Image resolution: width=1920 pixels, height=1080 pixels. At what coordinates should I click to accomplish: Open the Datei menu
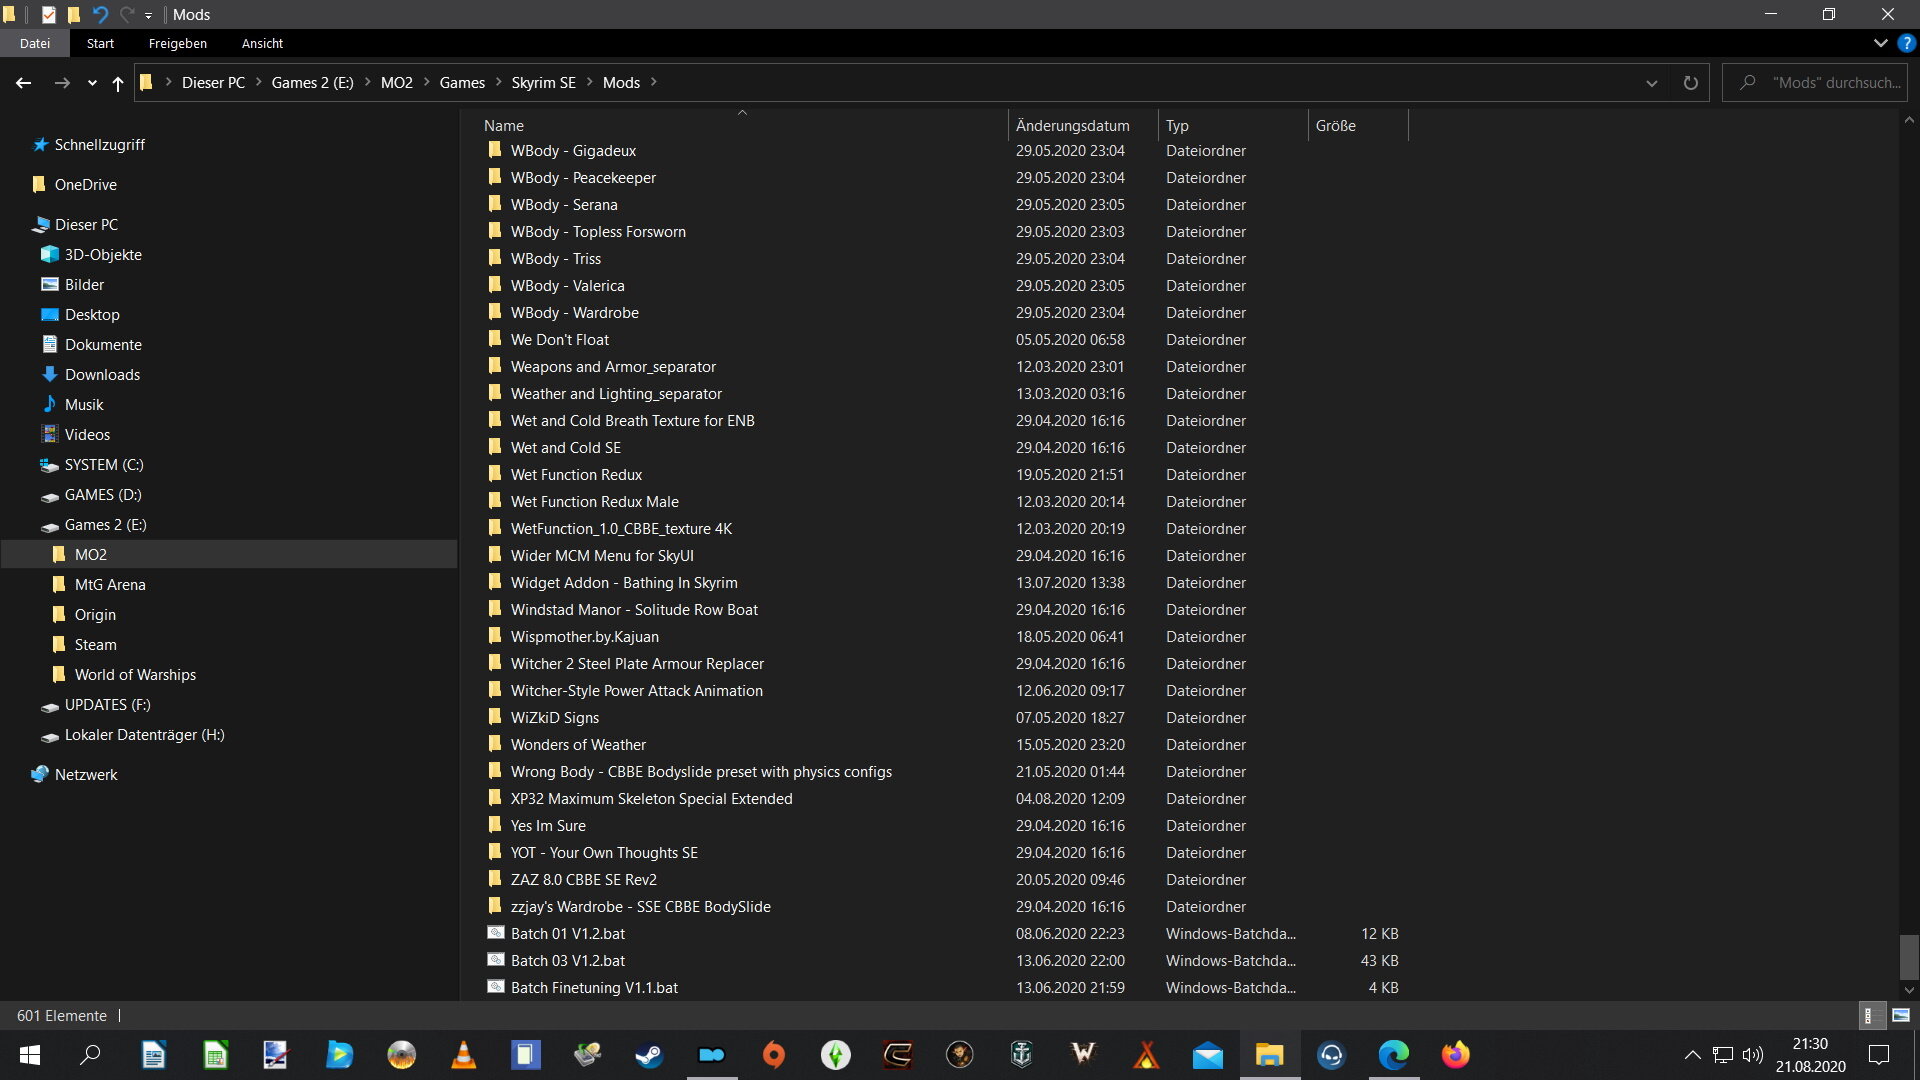click(x=35, y=43)
